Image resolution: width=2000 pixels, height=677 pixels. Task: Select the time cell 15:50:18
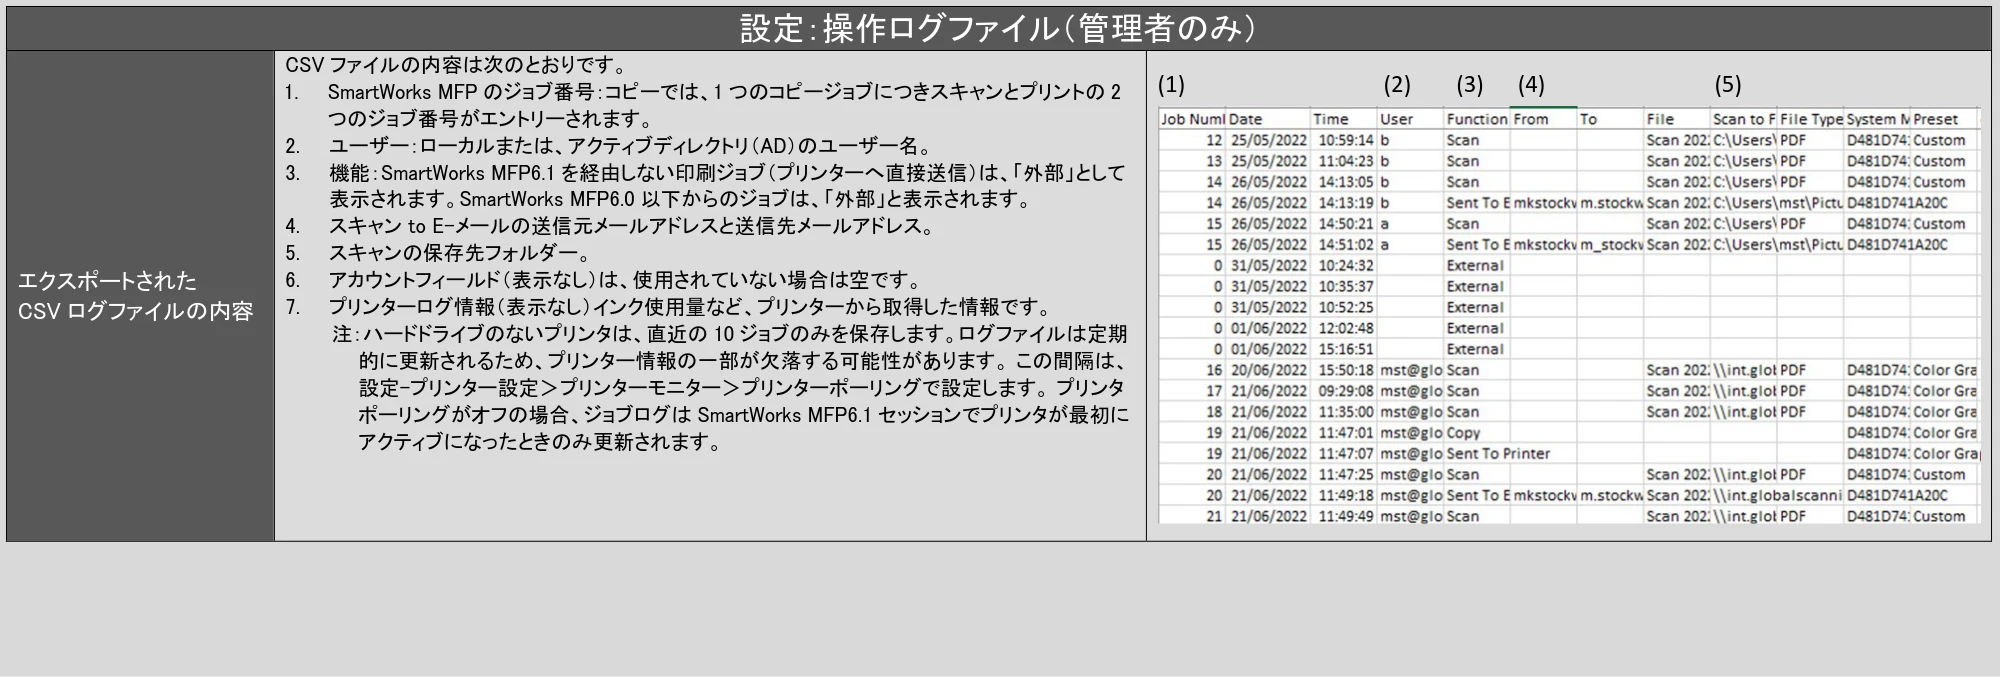1345,370
